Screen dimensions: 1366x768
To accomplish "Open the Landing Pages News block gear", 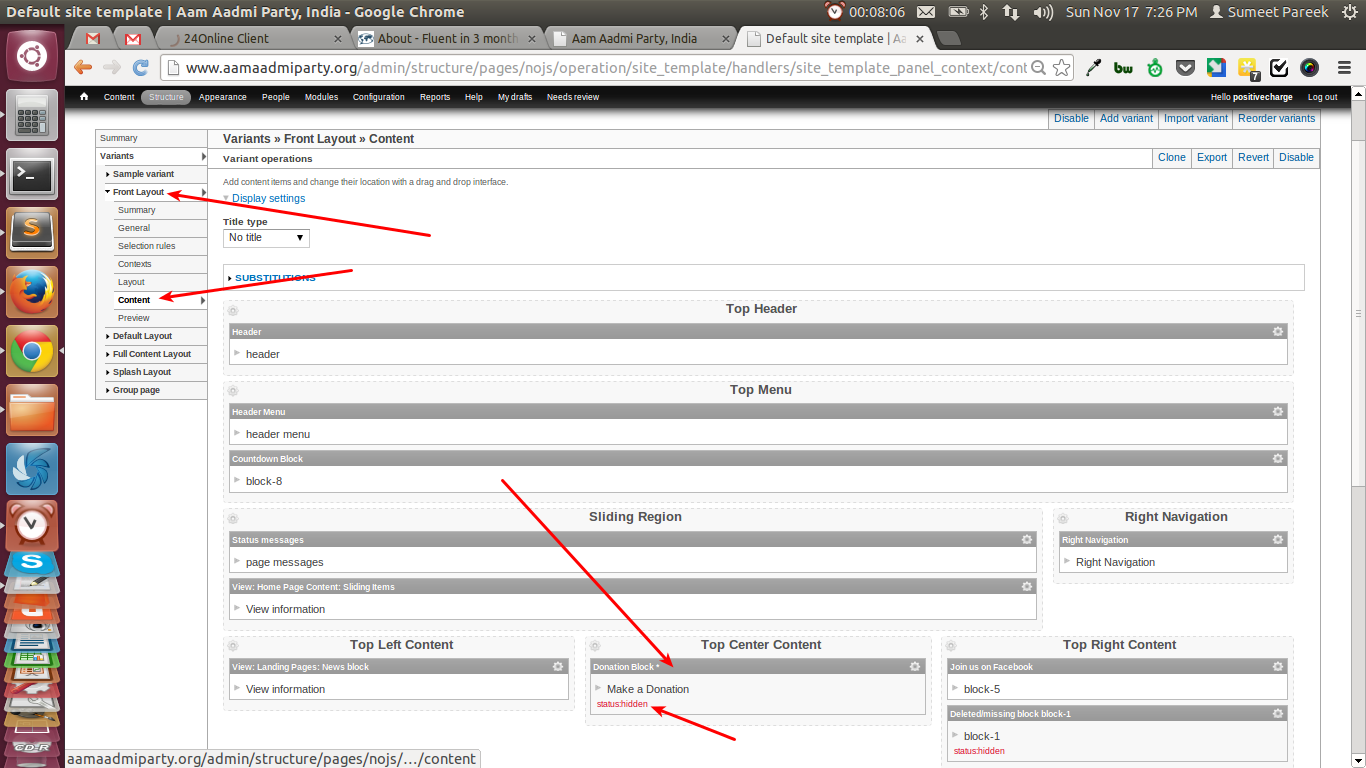I will [558, 666].
